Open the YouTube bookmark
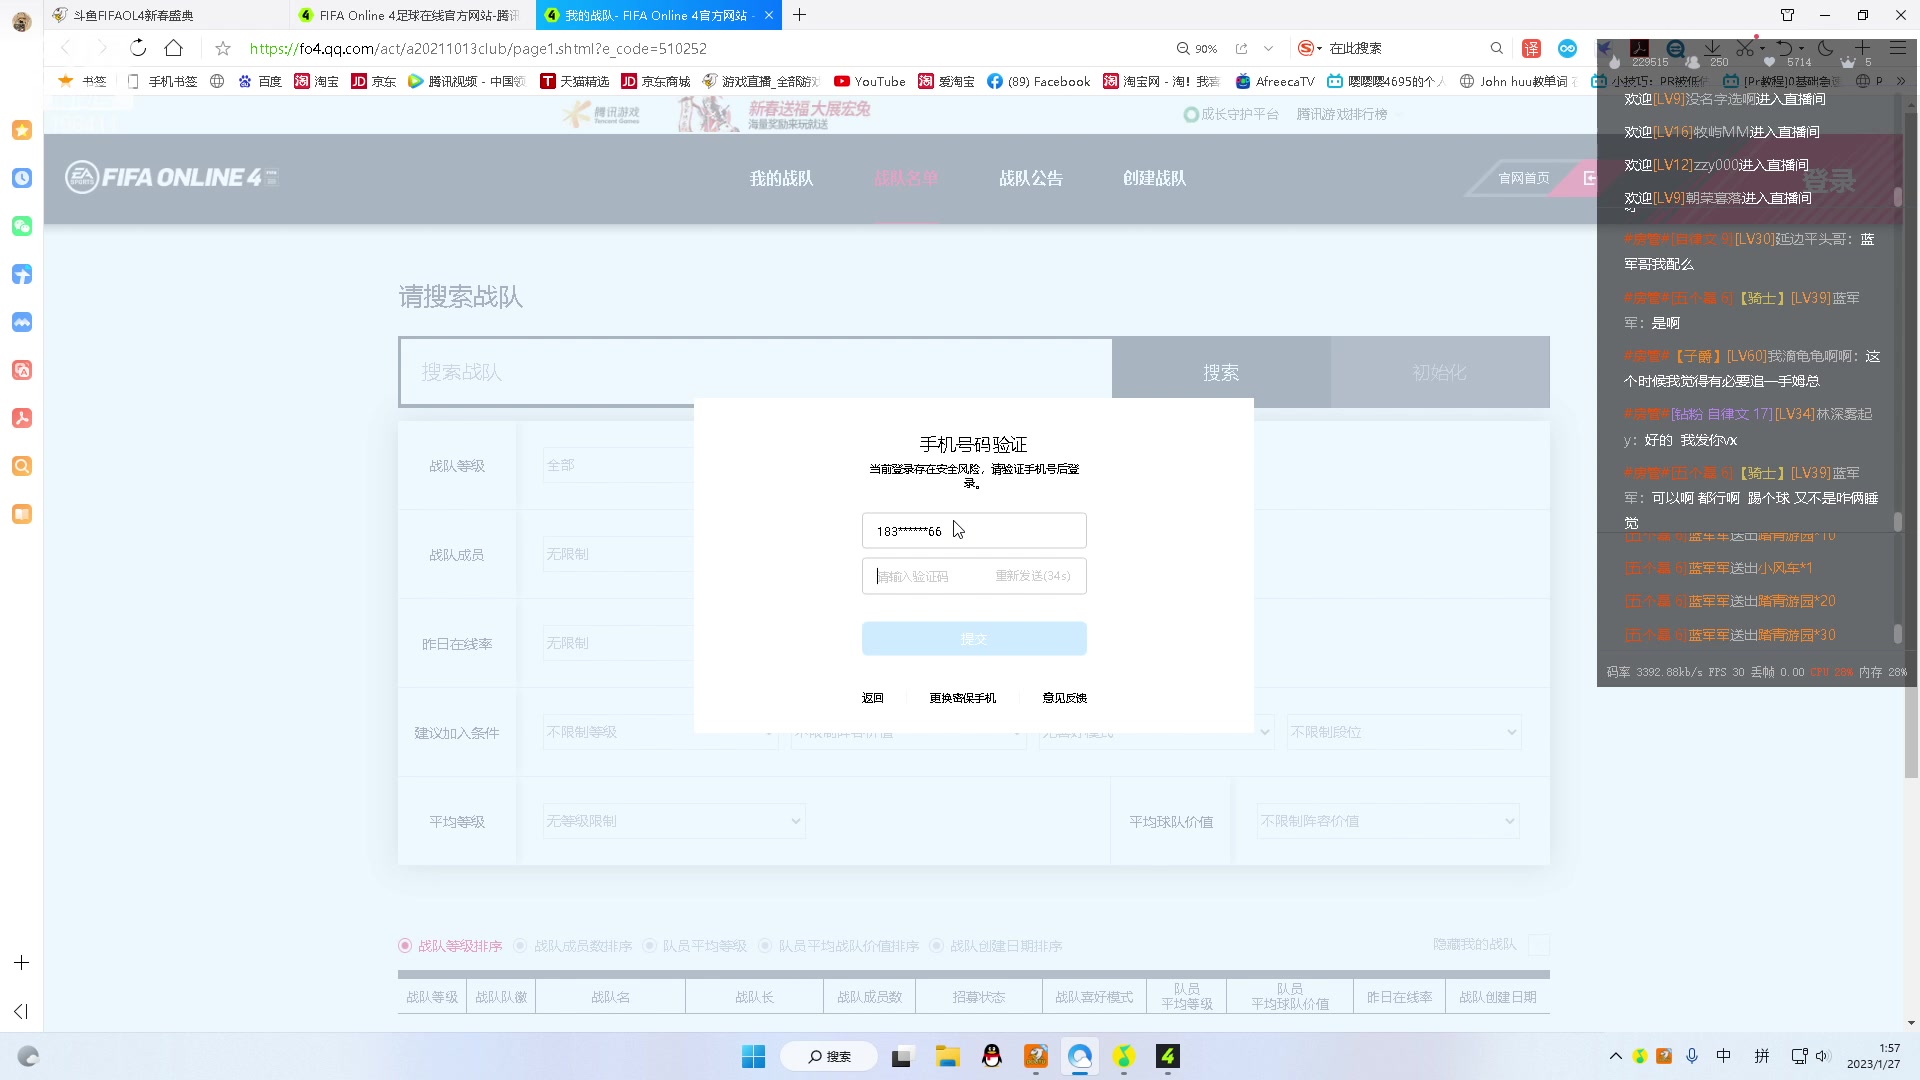Image resolution: width=1920 pixels, height=1080 pixels. pos(870,81)
